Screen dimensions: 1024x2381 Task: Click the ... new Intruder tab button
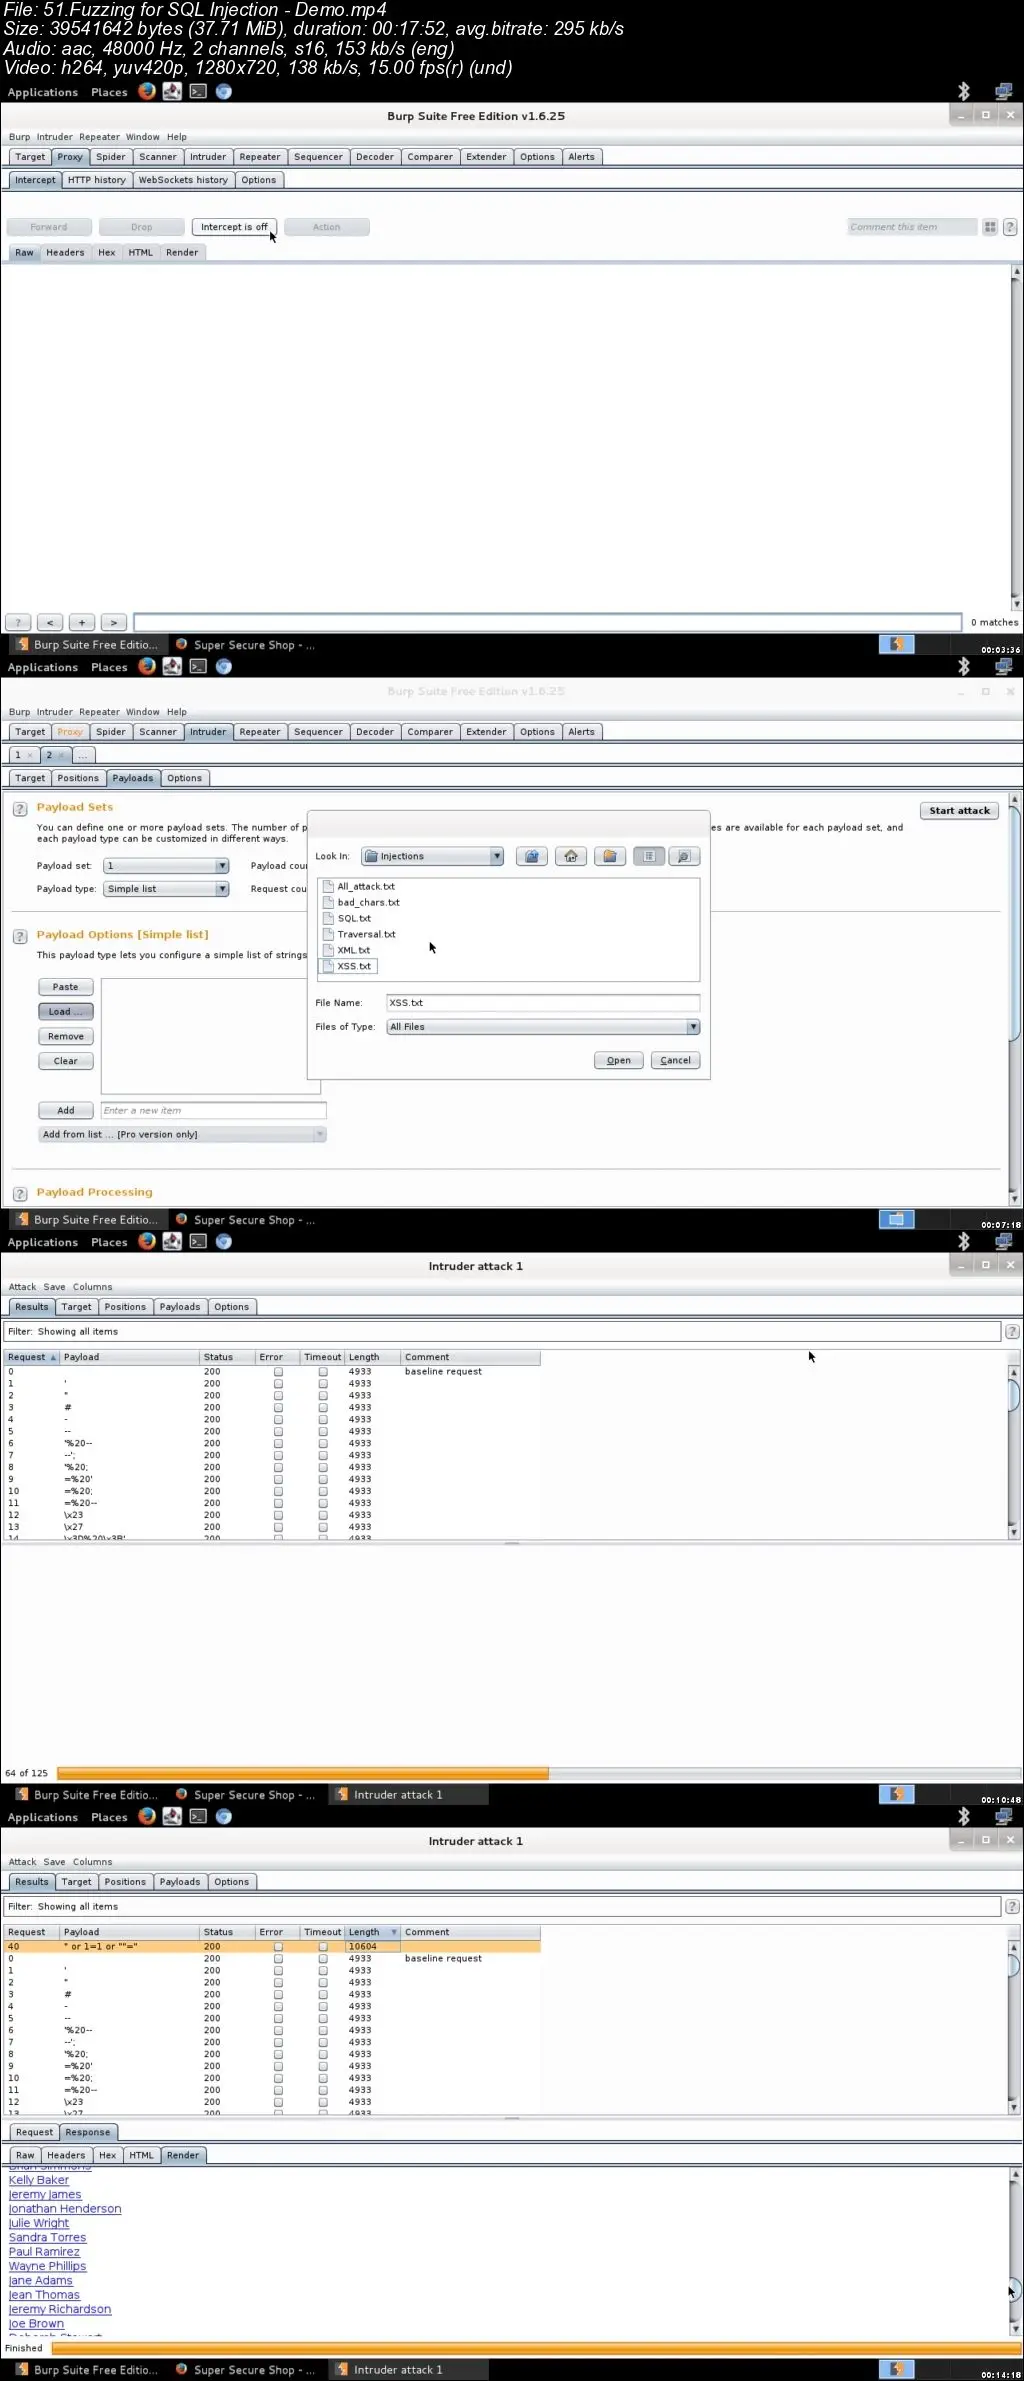pos(84,755)
